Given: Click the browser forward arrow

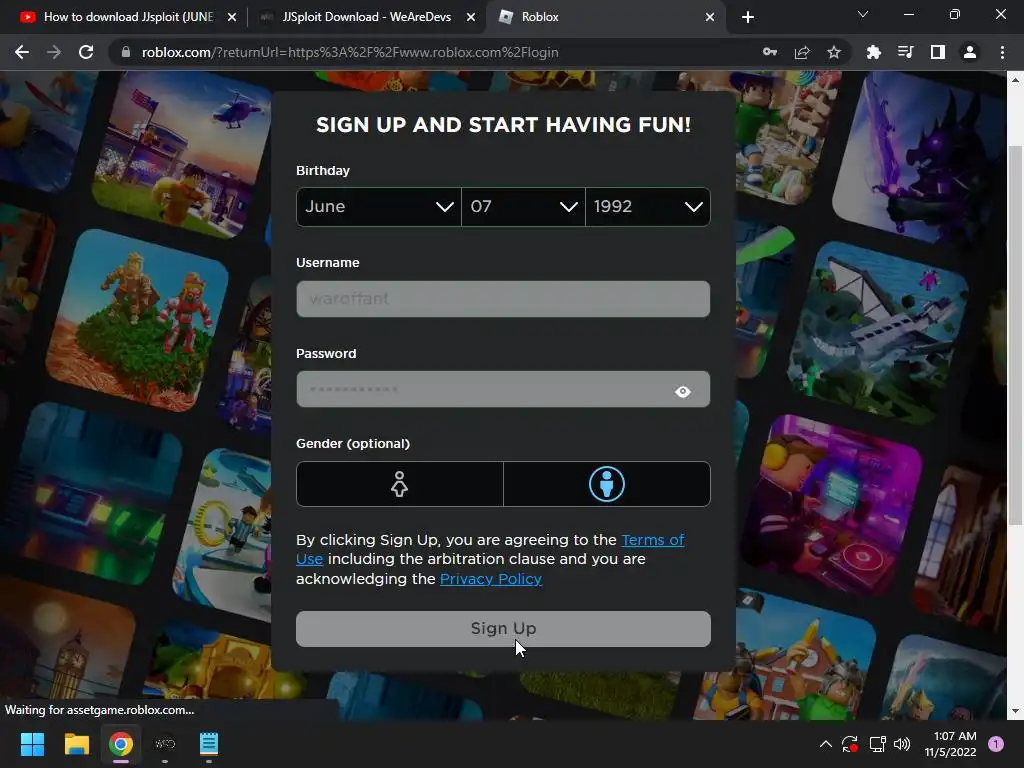Looking at the screenshot, I should click(54, 52).
